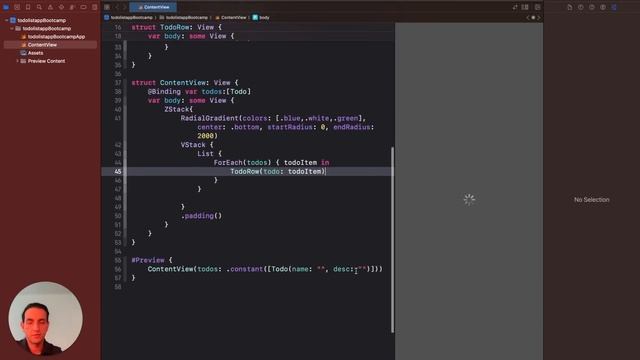Go forward in editor history
The height and width of the screenshot is (360, 640).
(124, 7)
